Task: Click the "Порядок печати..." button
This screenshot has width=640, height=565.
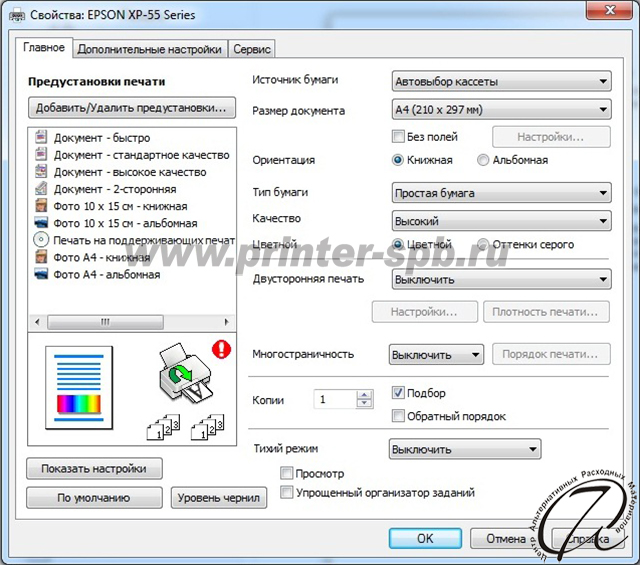Action: pos(551,354)
